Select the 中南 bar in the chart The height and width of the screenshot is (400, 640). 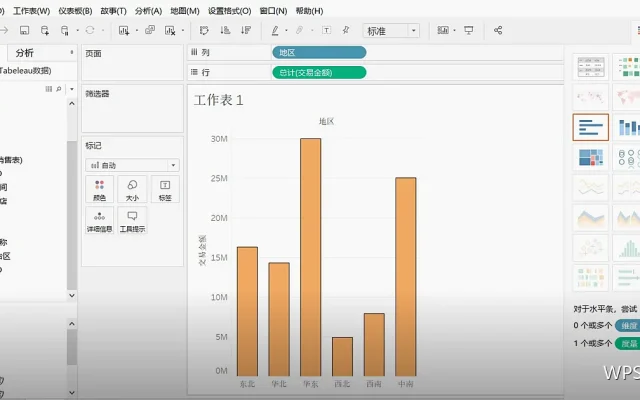point(406,277)
